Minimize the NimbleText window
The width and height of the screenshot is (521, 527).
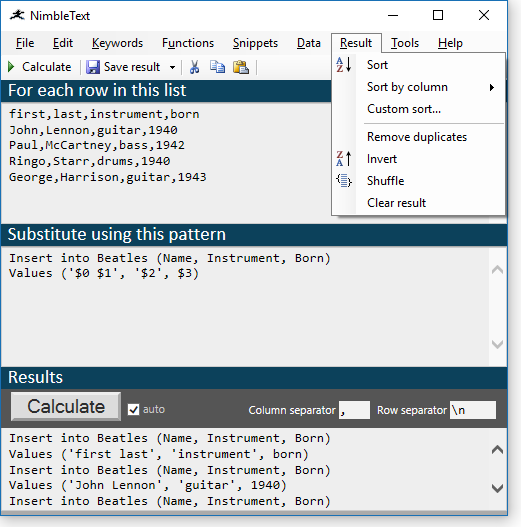click(x=393, y=15)
